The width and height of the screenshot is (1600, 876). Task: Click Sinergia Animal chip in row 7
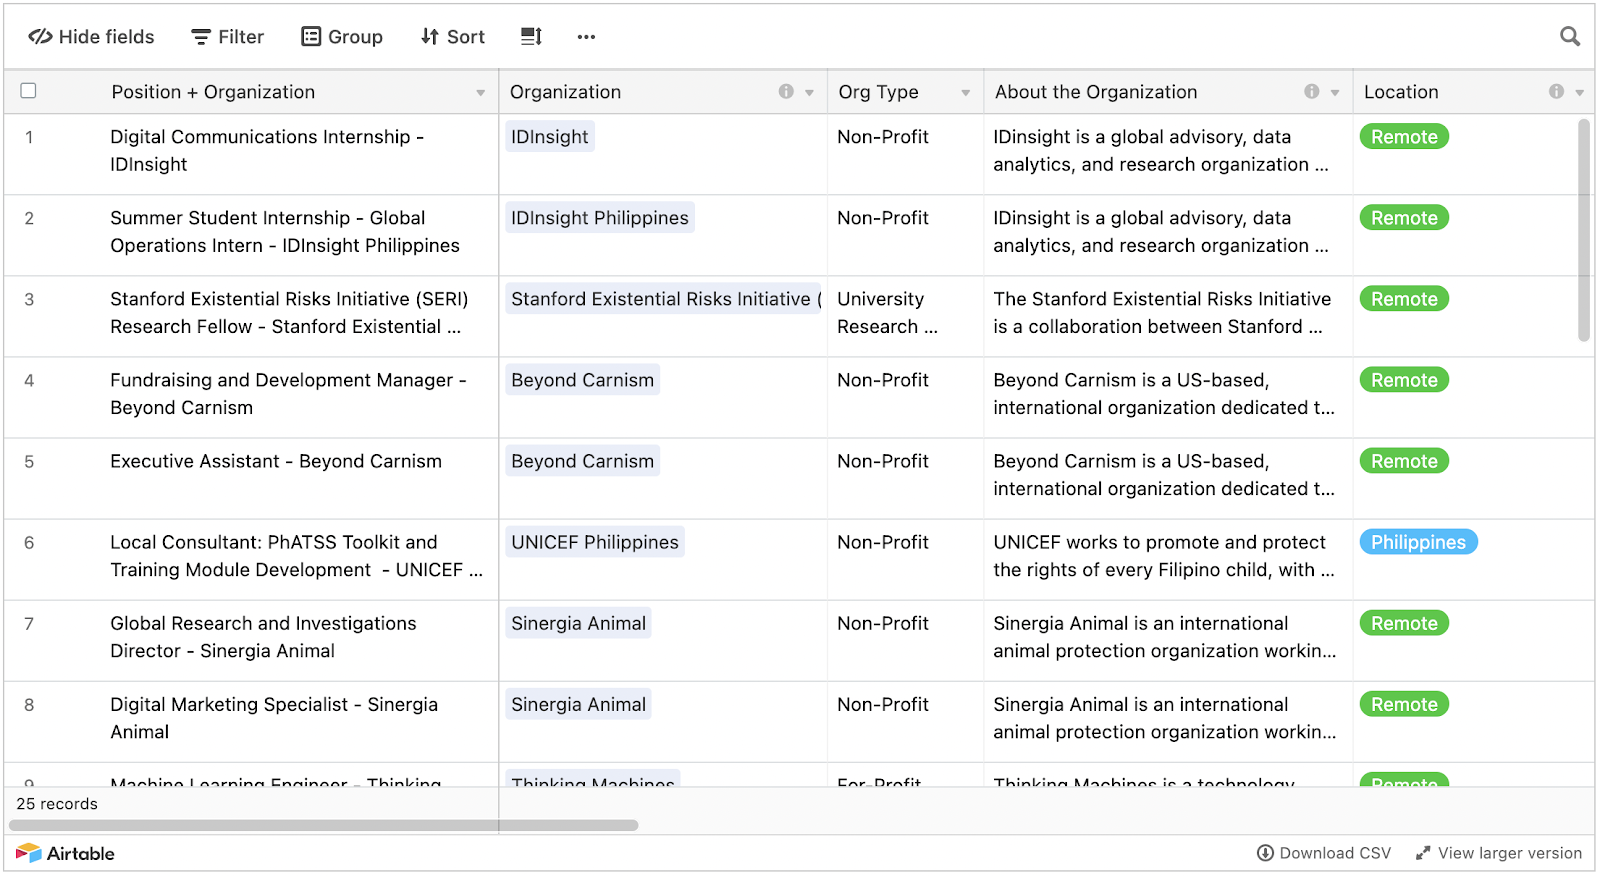pyautogui.click(x=579, y=623)
